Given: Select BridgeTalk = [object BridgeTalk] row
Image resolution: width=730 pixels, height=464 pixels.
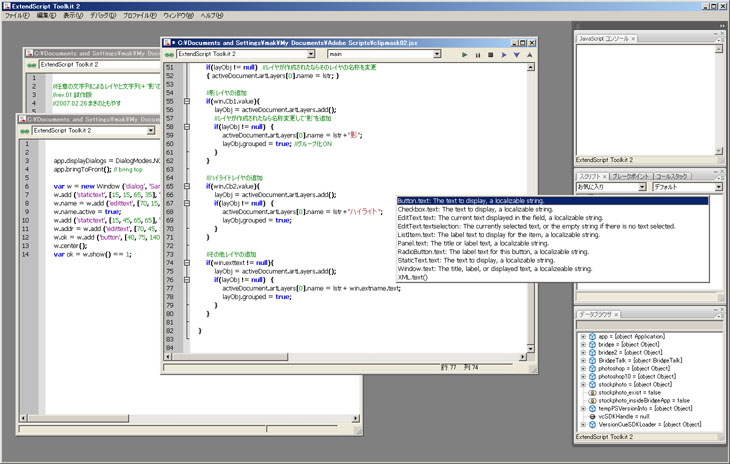Looking at the screenshot, I should pos(640,361).
